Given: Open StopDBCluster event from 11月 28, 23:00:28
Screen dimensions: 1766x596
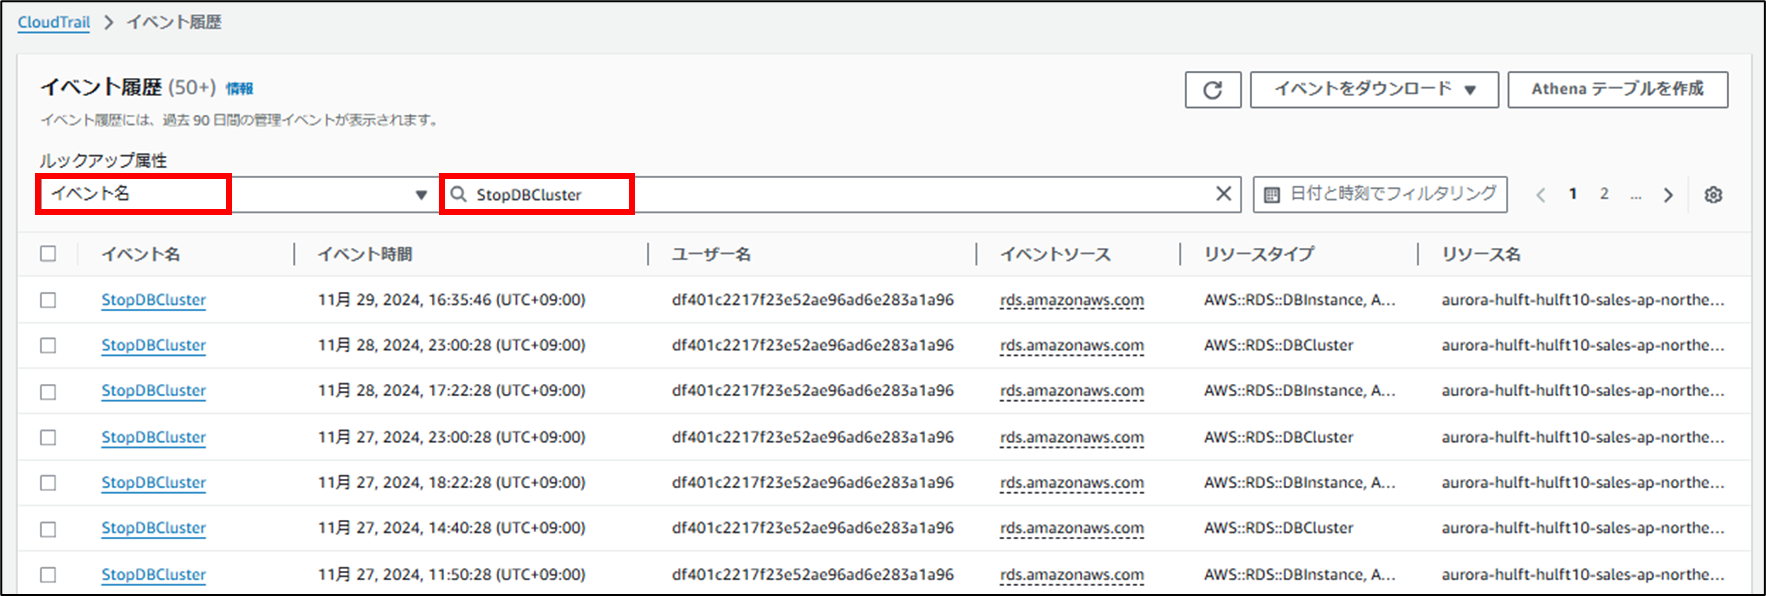Looking at the screenshot, I should tap(153, 345).
